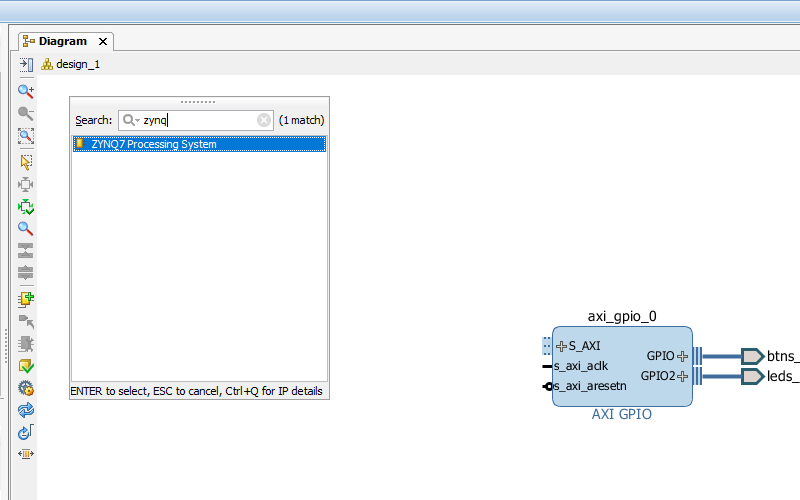The image size is (800, 500).
Task: Click the Optimize Routing icon
Action: pos(26,432)
